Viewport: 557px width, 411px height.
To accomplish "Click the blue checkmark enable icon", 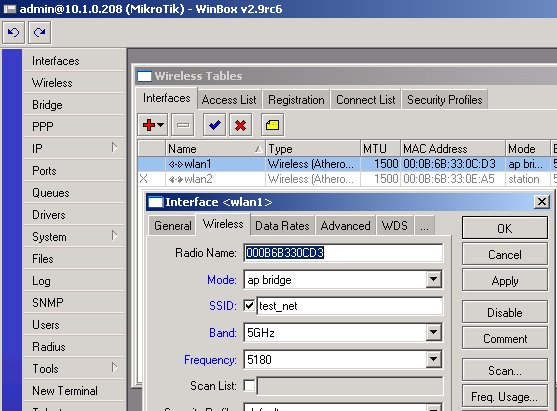I will pos(215,125).
